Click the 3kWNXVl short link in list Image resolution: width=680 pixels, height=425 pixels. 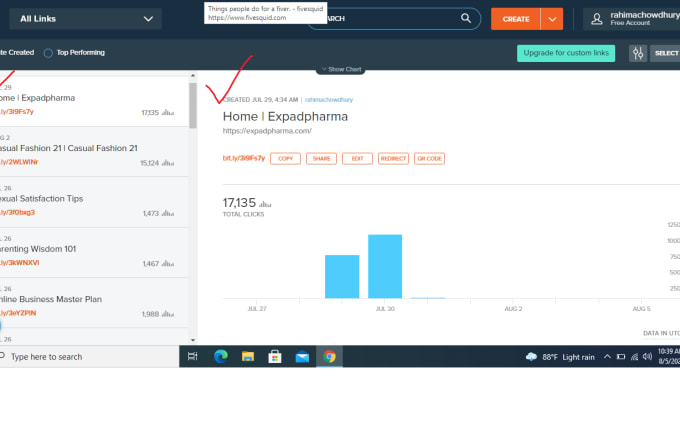(x=20, y=263)
